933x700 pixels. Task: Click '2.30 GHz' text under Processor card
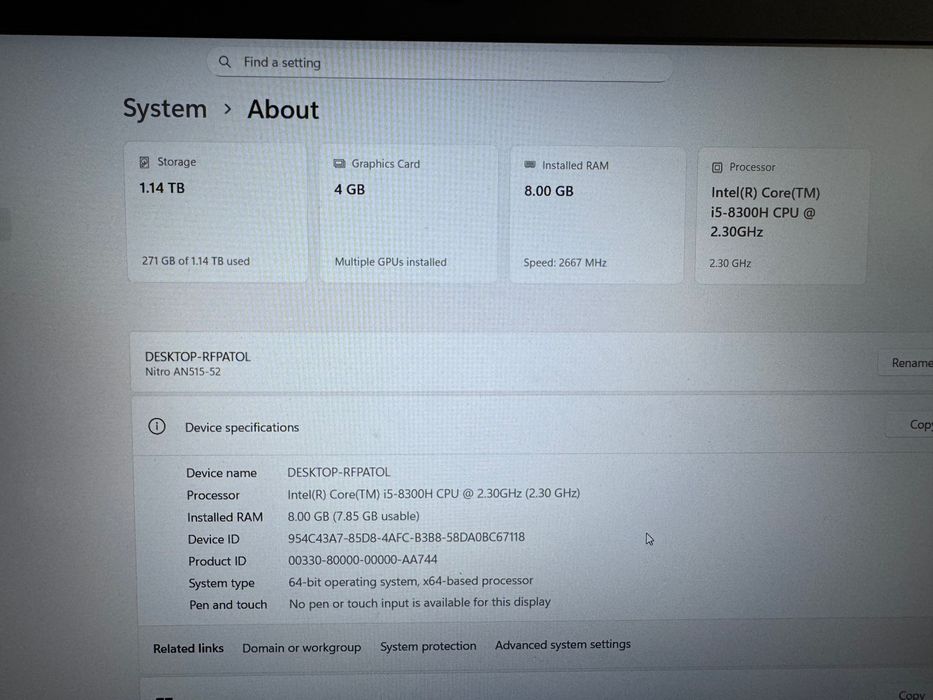730,263
